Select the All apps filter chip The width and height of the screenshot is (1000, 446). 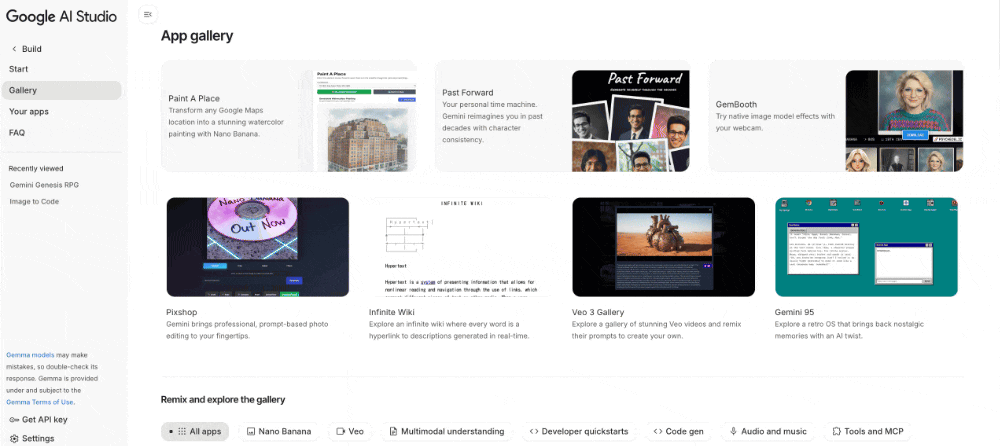[x=195, y=431]
